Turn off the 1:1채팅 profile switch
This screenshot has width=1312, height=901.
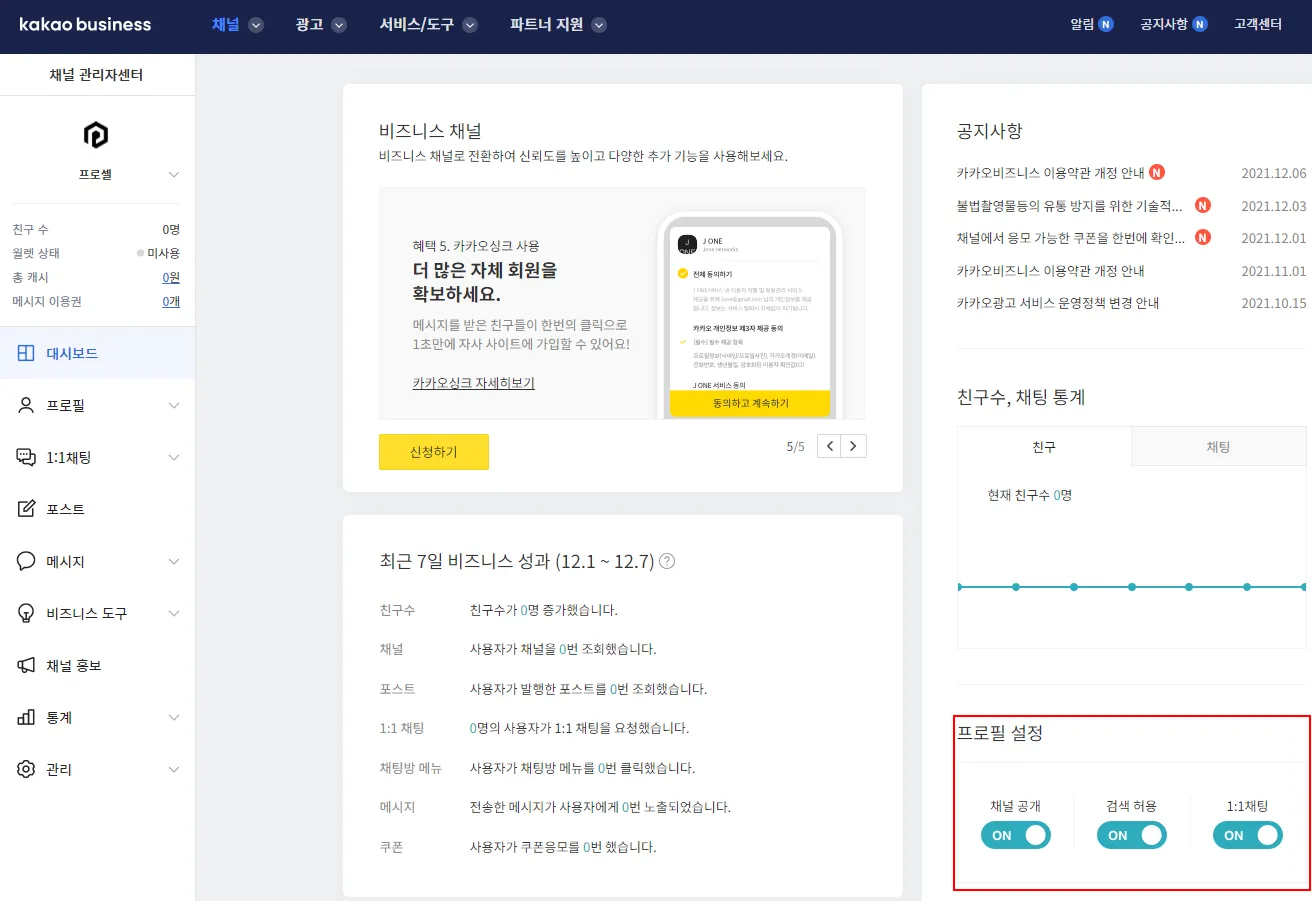coord(1248,835)
